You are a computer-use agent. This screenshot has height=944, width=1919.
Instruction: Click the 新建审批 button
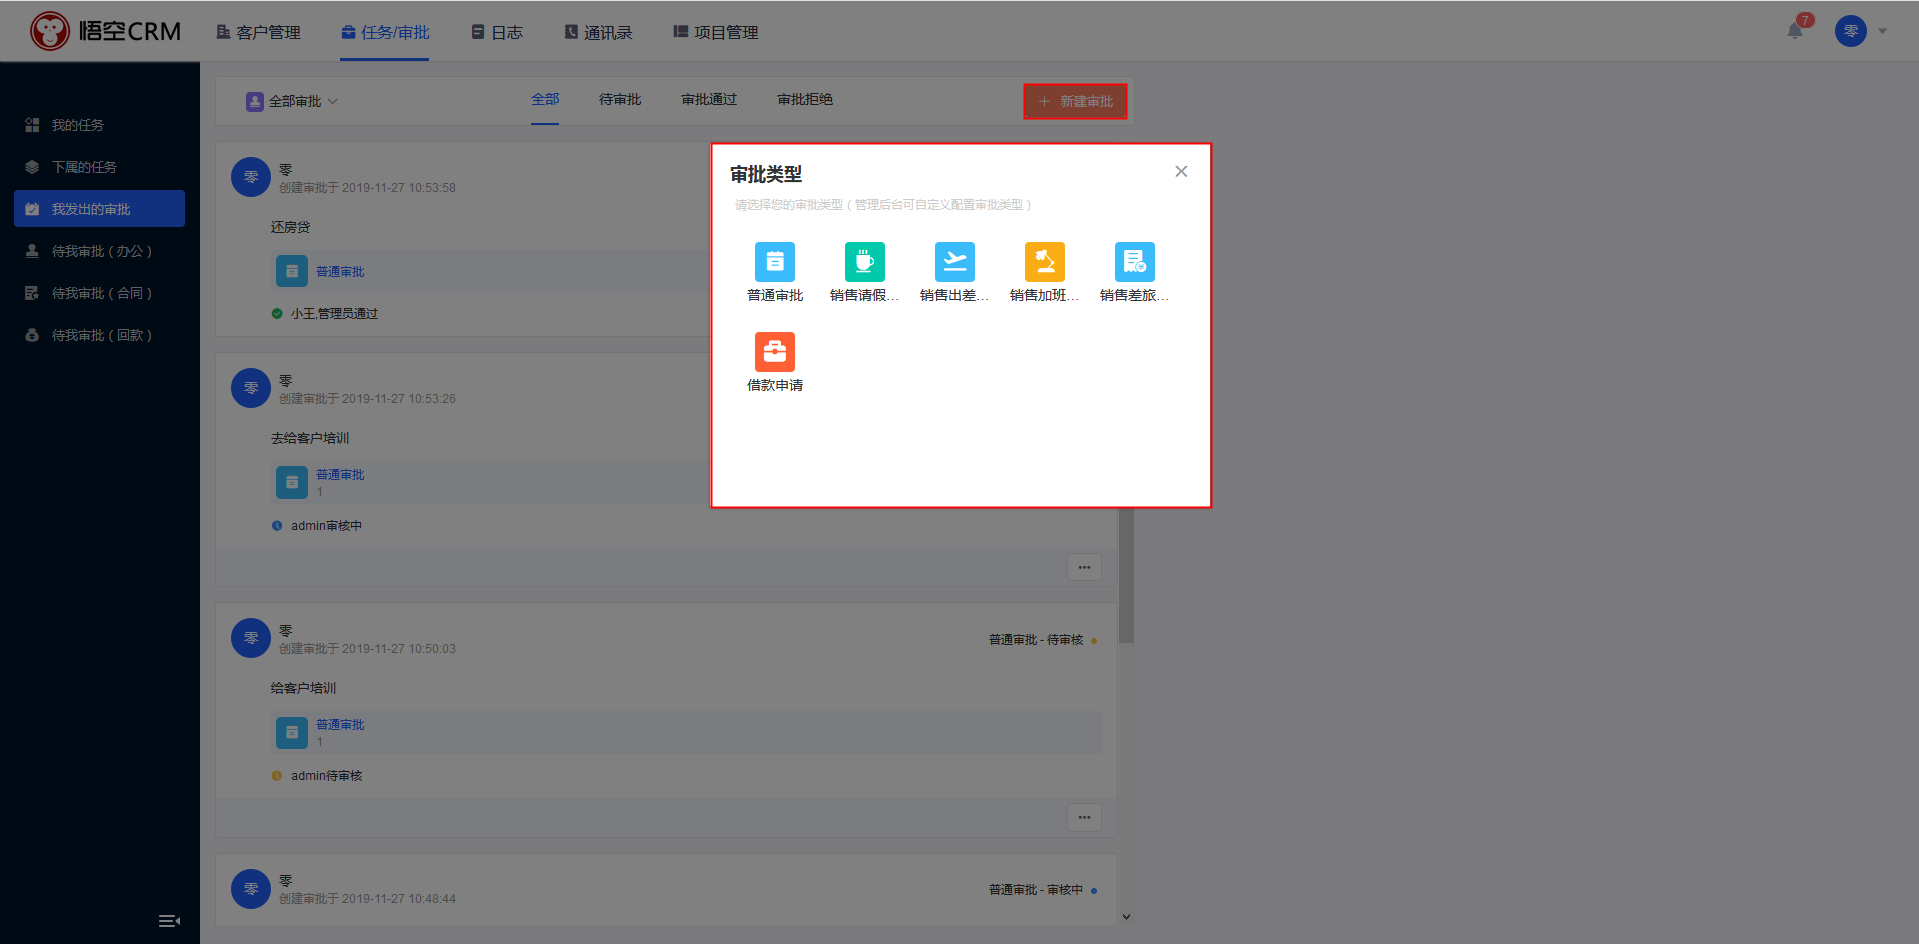1075,101
